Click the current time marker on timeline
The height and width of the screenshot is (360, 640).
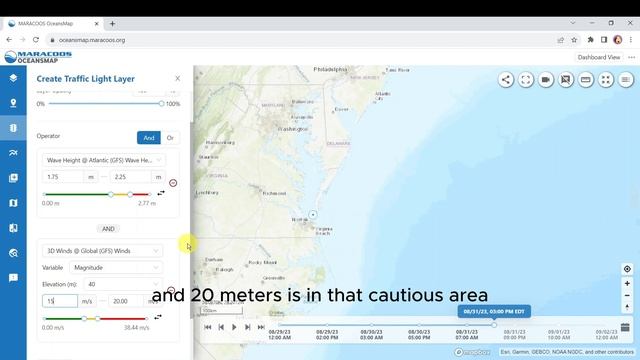(x=494, y=325)
